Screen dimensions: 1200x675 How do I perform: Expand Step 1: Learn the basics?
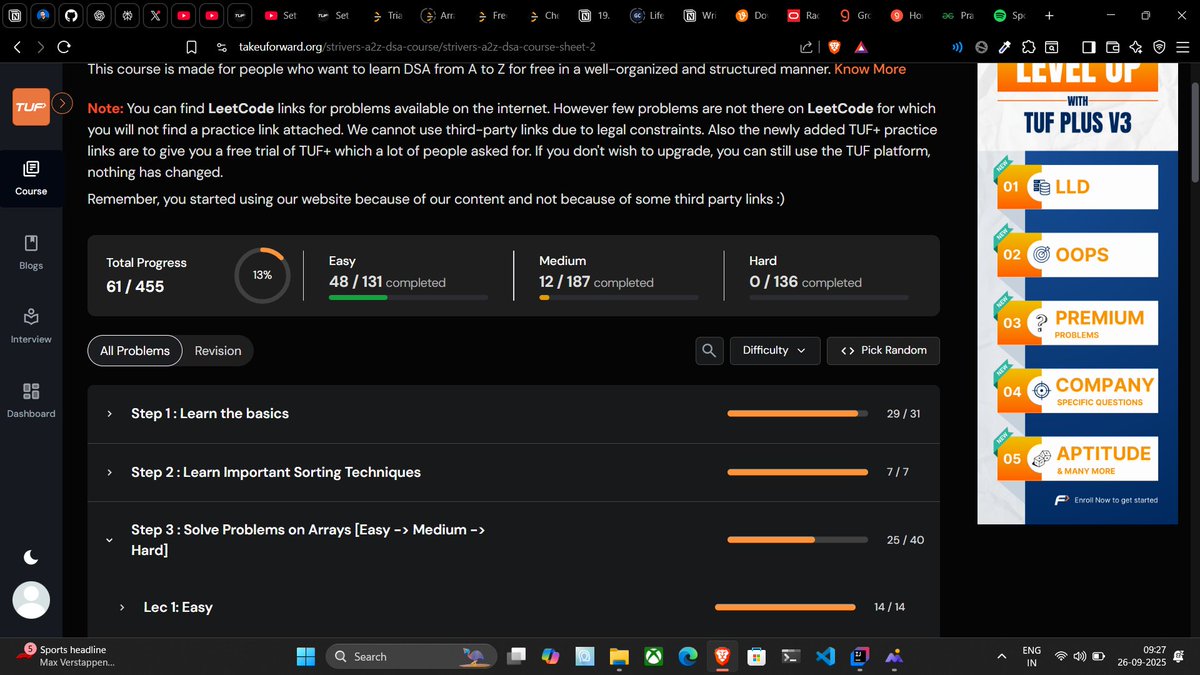click(x=513, y=414)
